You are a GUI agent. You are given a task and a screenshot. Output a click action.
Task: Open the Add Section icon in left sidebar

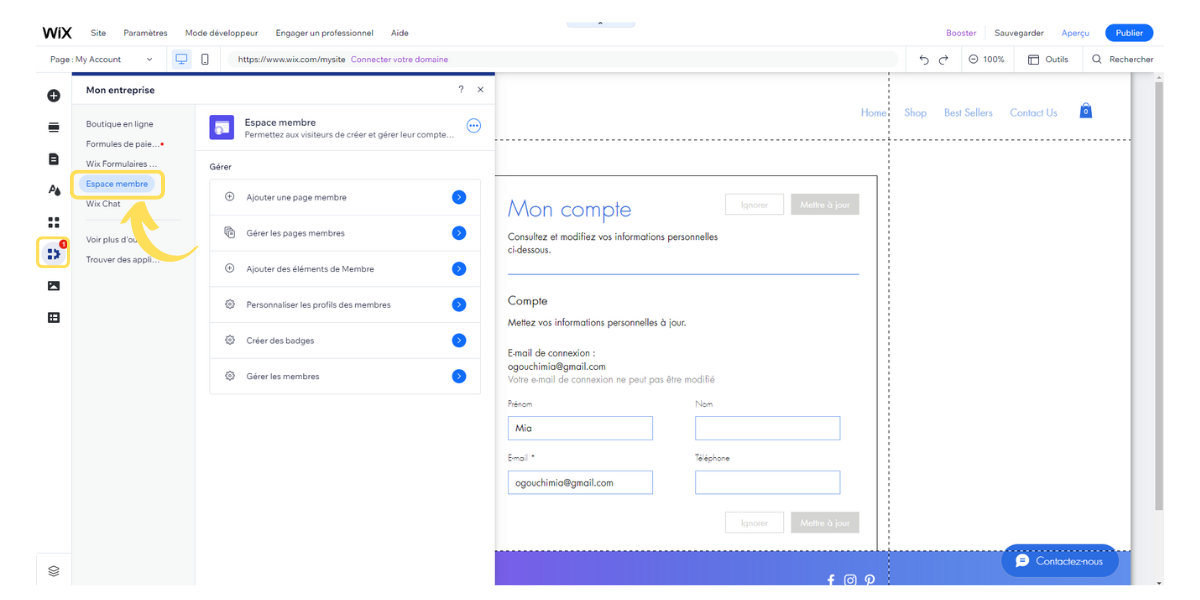click(x=54, y=127)
